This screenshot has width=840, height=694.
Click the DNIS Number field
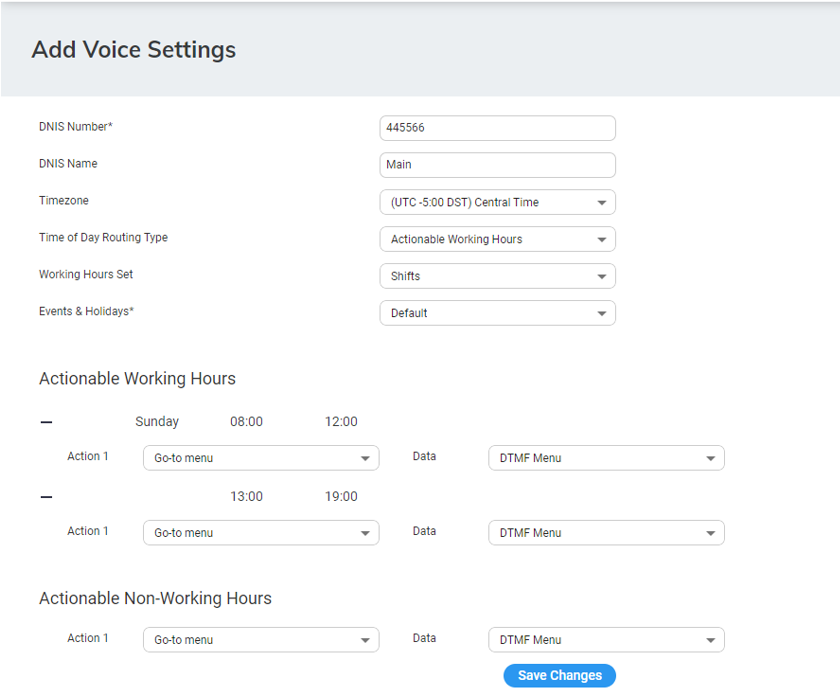click(497, 128)
